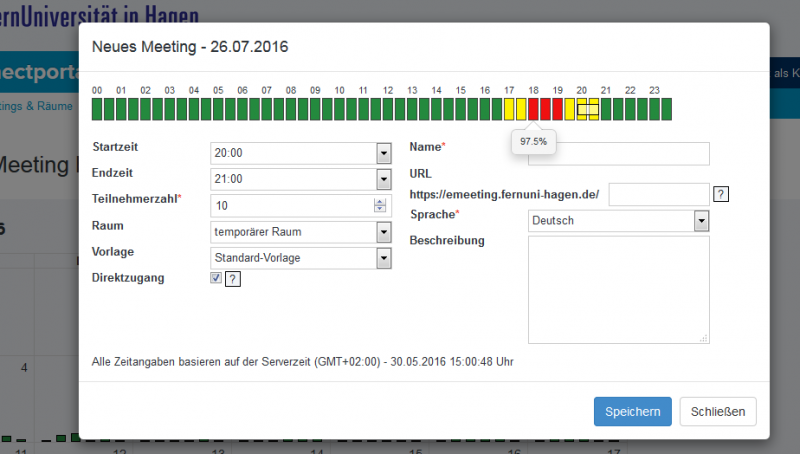This screenshot has height=454, width=800.
Task: Select the first red slot at hour 18
Action: pyautogui.click(x=533, y=109)
